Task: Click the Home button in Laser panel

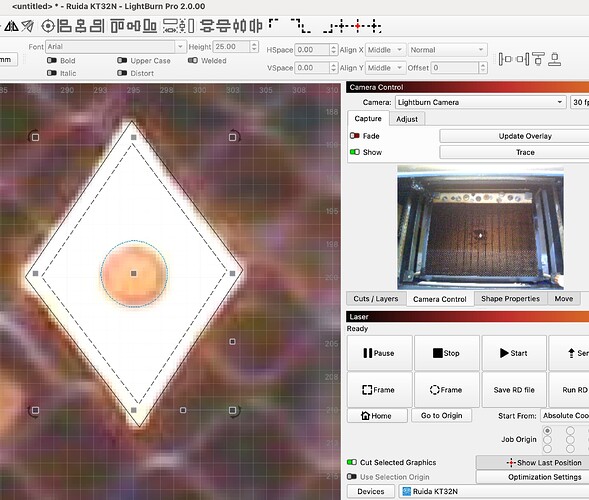Action: pos(377,415)
